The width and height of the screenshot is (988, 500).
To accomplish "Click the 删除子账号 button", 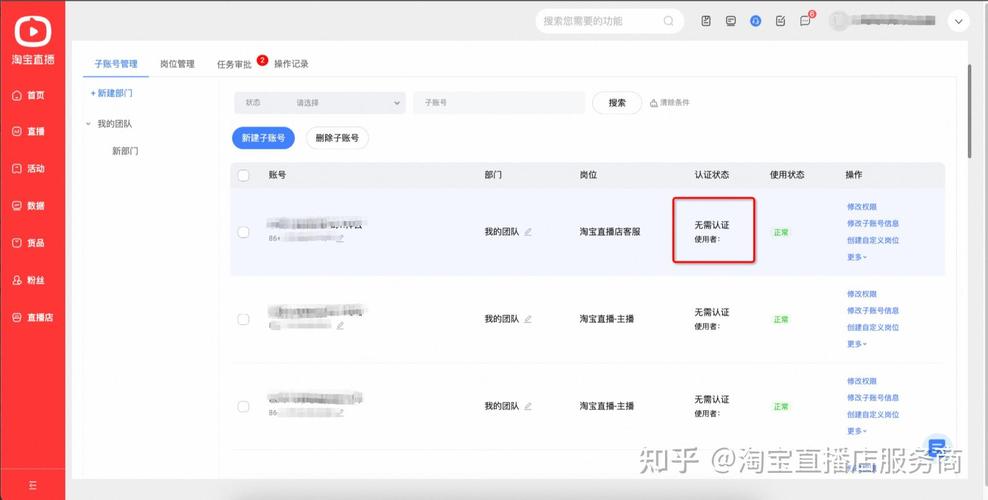I will click(337, 138).
